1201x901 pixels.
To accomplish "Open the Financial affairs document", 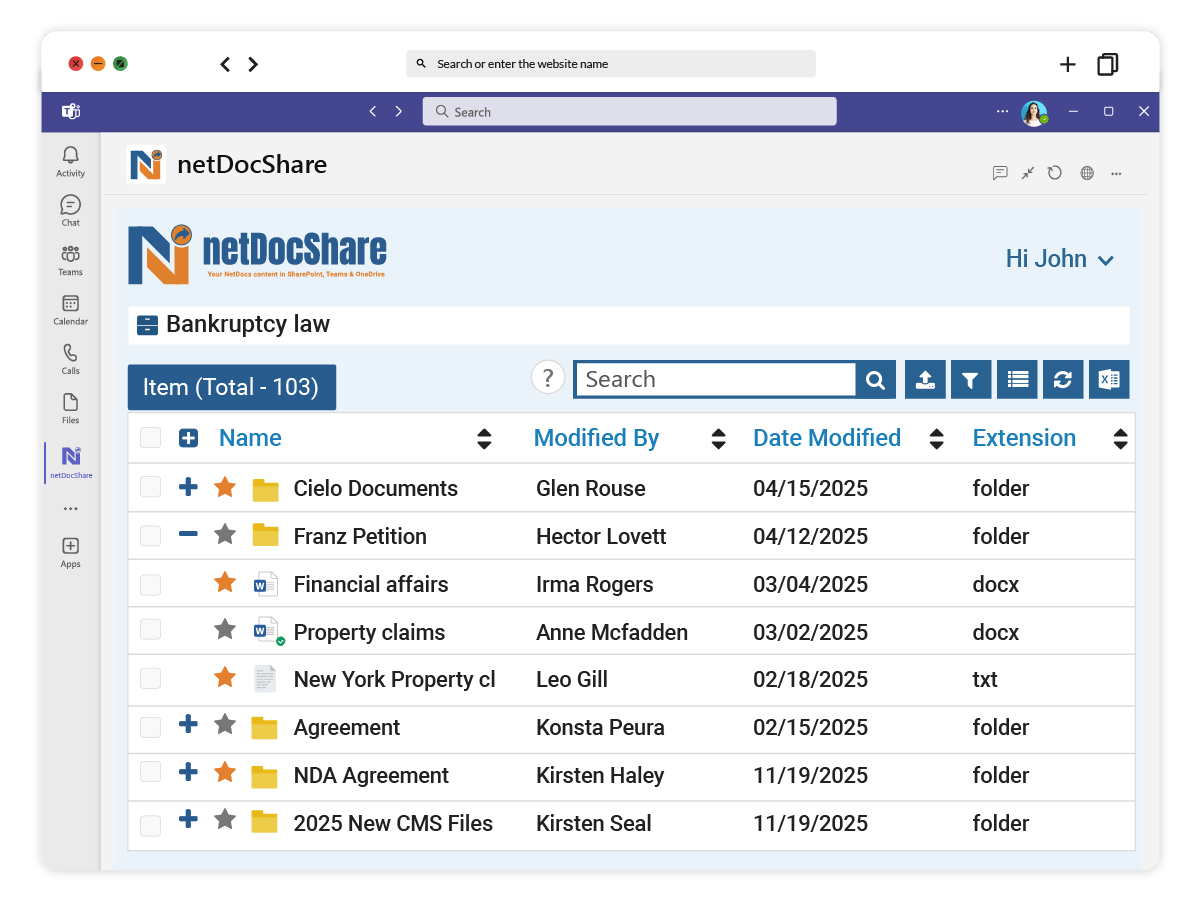I will point(371,584).
